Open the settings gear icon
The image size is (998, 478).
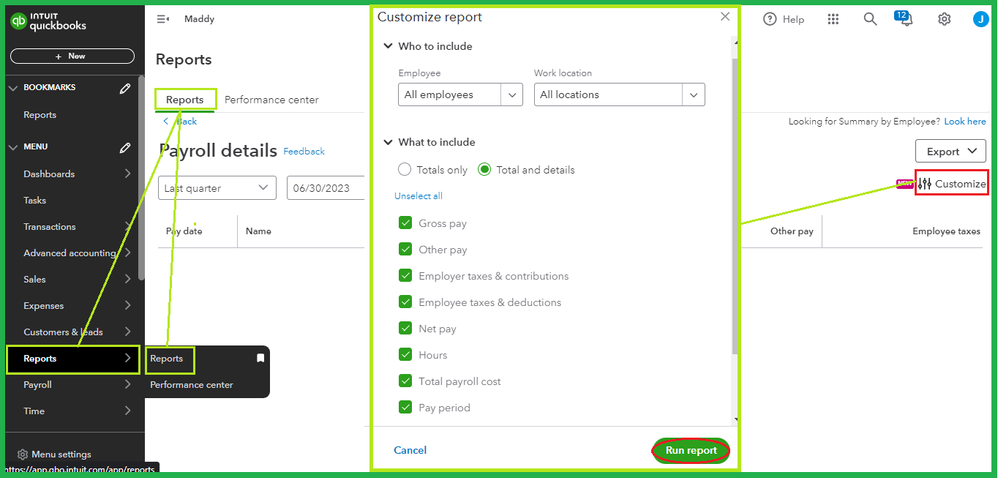click(x=944, y=20)
